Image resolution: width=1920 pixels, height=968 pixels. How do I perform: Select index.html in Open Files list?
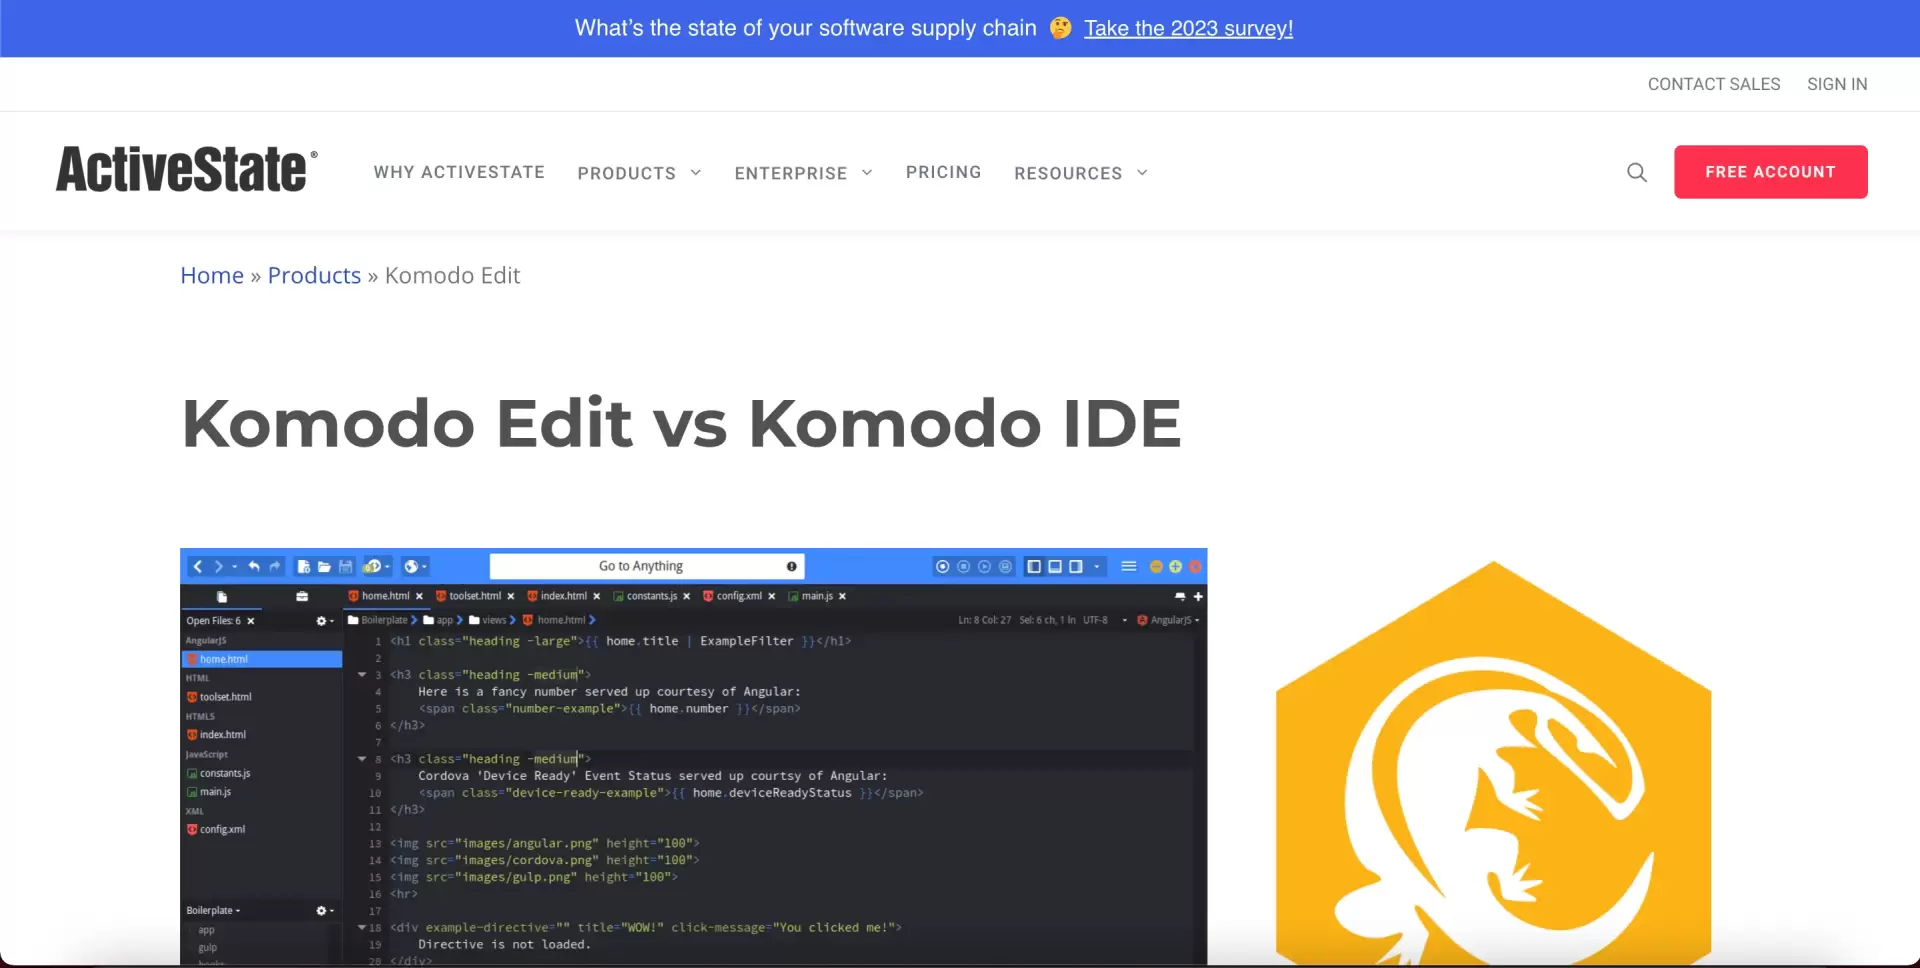point(216,735)
